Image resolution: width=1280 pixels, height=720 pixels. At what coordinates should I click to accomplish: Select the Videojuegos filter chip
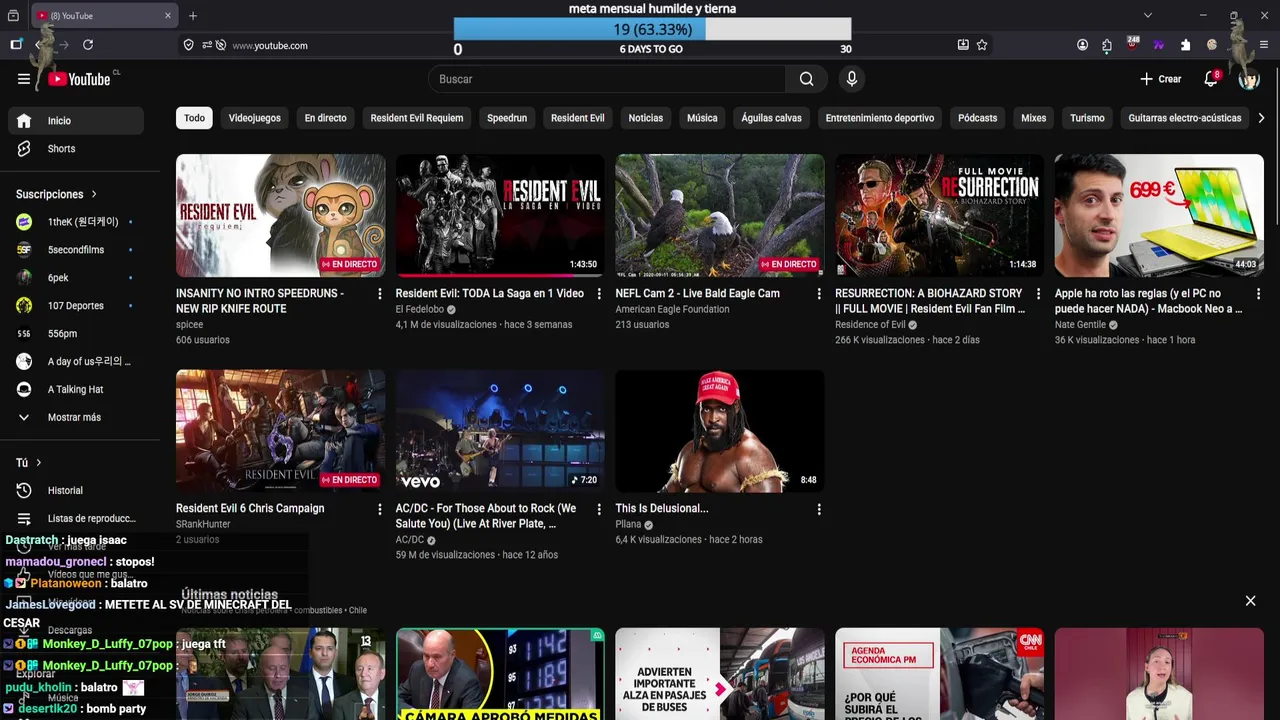click(255, 118)
